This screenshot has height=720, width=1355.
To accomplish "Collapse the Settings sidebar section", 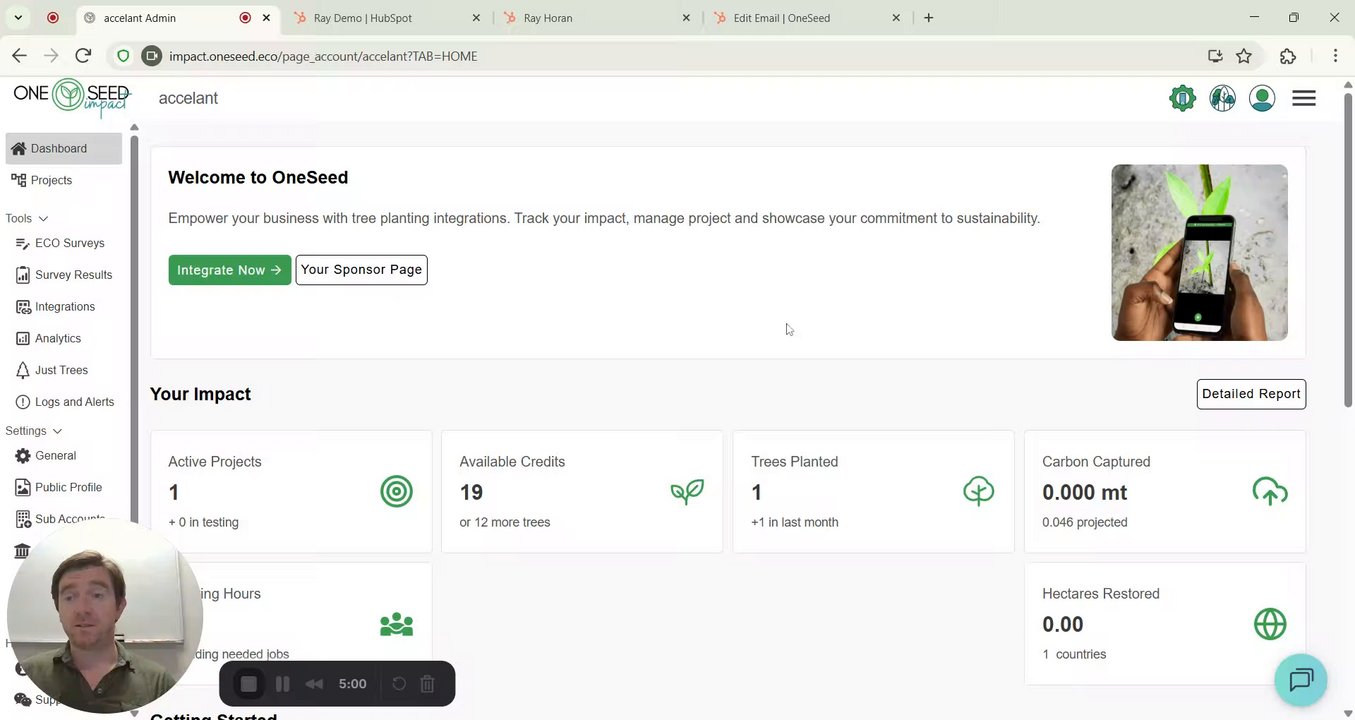I will (x=57, y=431).
